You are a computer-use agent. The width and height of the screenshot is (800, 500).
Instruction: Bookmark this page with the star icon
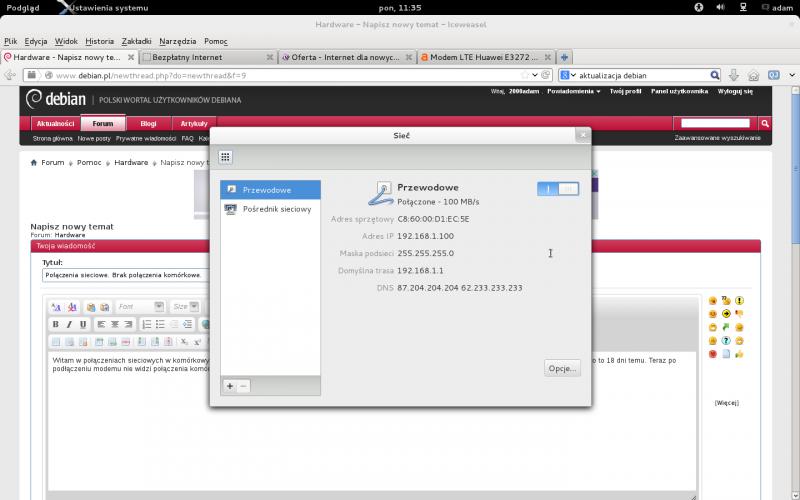pyautogui.click(x=525, y=75)
